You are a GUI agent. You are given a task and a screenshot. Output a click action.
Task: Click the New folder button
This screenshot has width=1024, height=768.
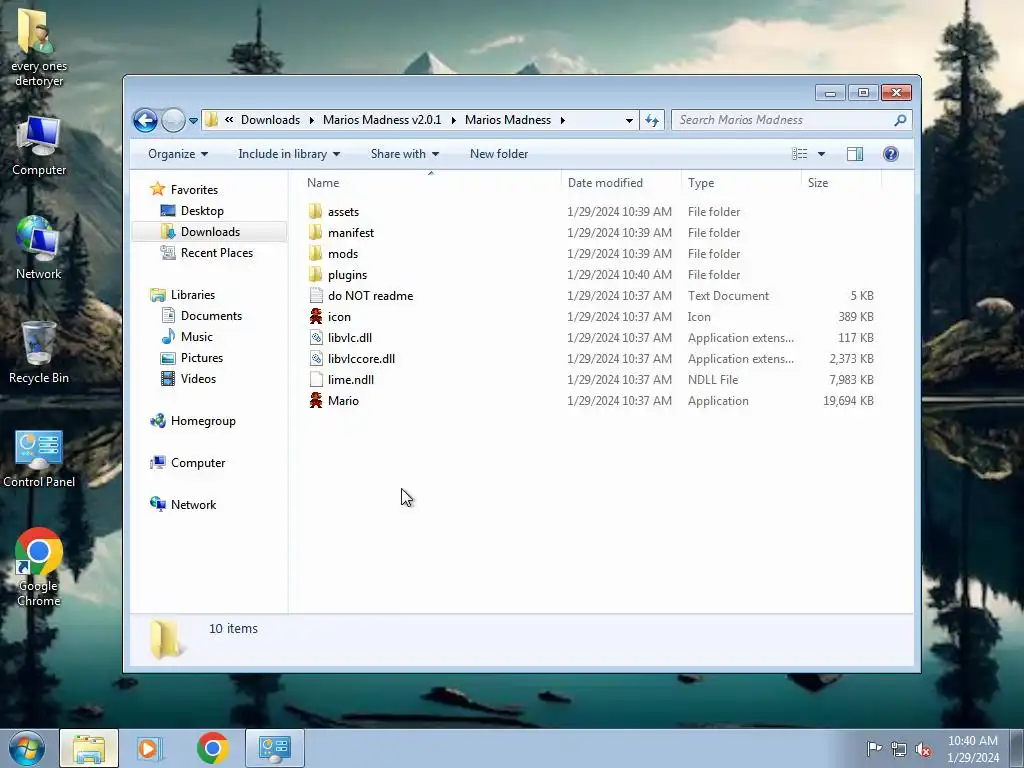point(499,154)
